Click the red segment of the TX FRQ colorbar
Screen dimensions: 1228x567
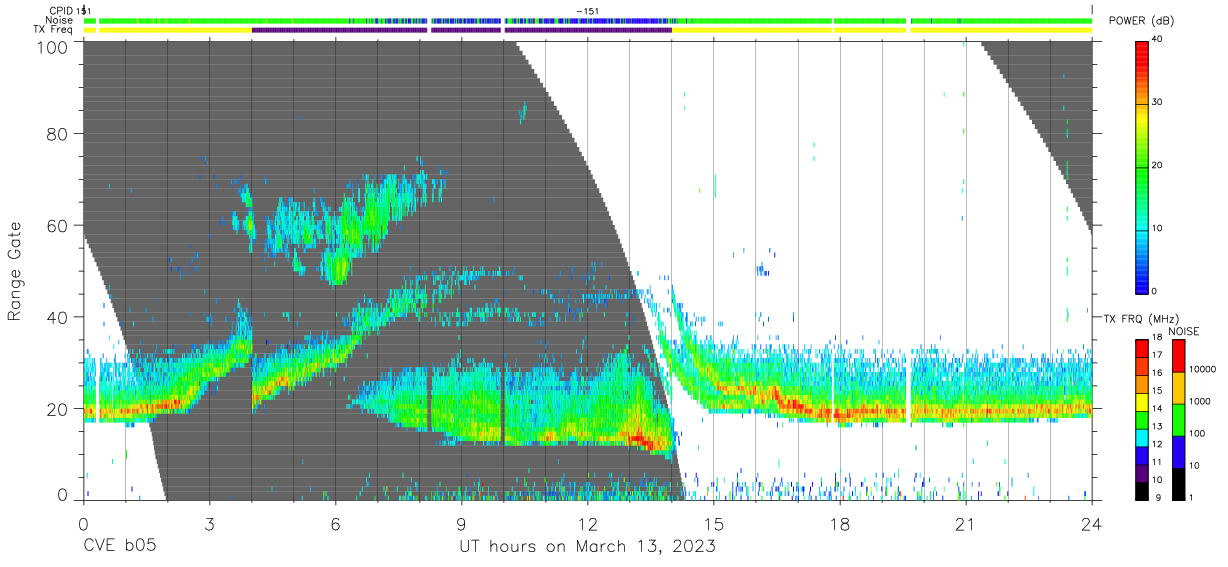point(1144,346)
